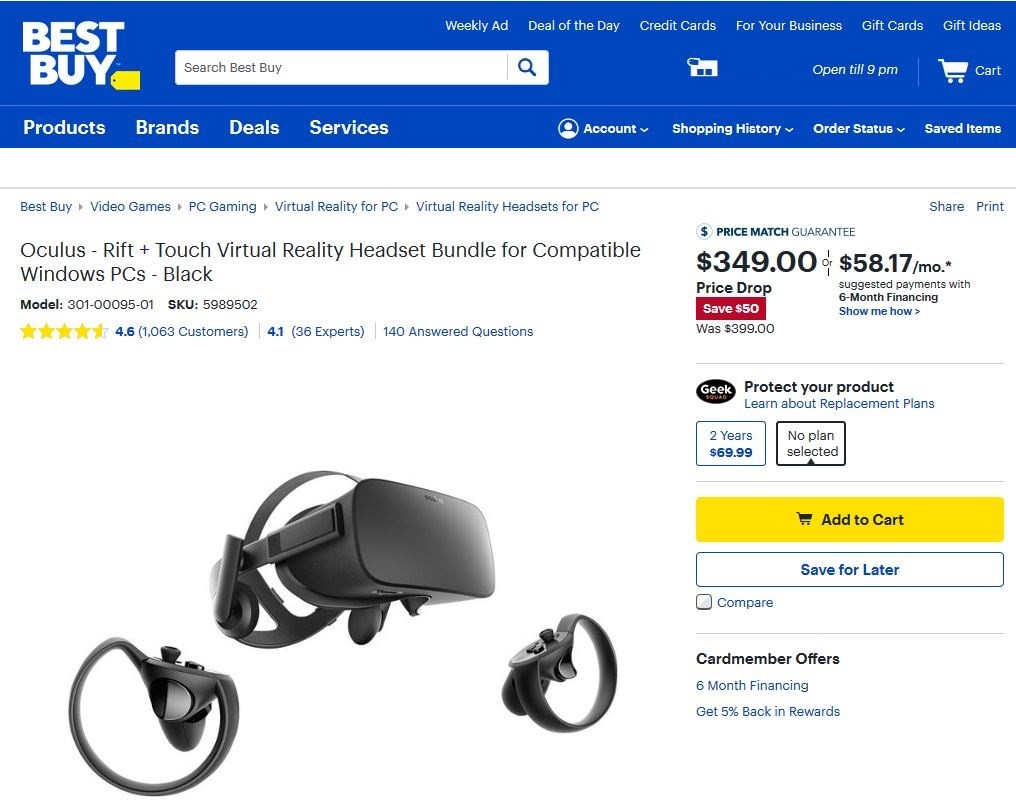Viewport: 1016px width, 803px height.
Task: Focus the Search Best Buy field
Action: click(341, 67)
